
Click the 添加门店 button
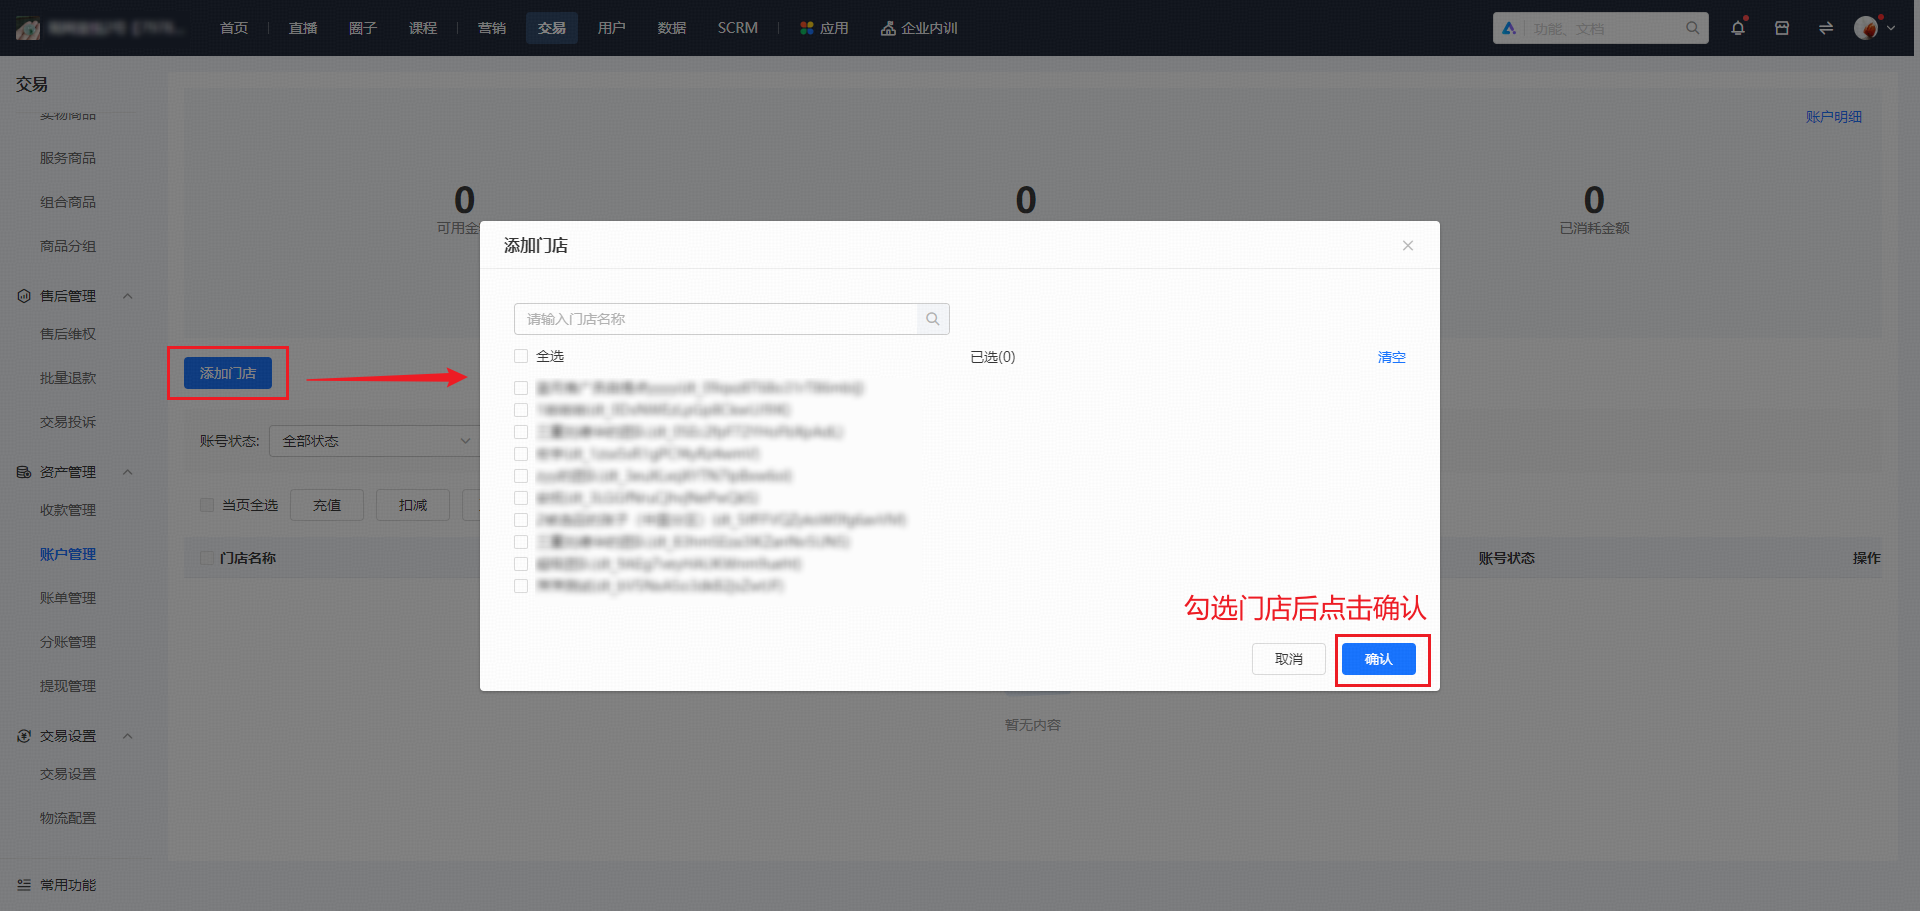coord(228,373)
